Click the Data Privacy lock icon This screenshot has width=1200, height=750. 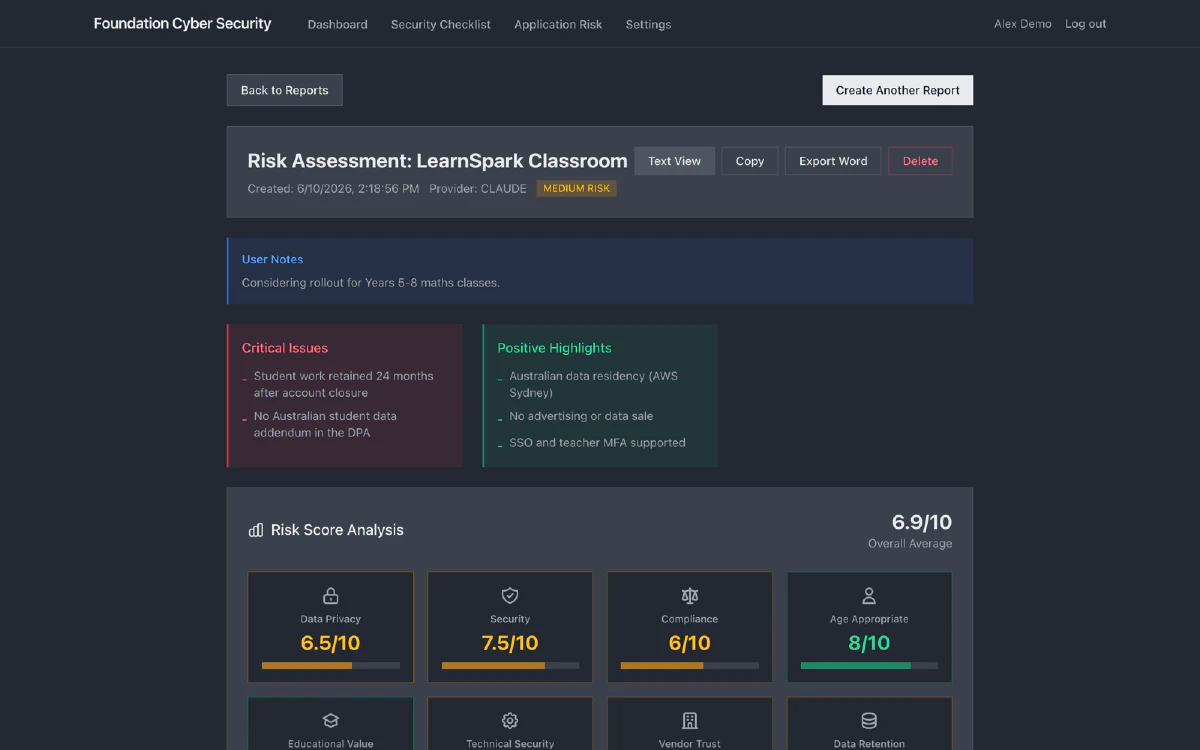click(x=330, y=596)
